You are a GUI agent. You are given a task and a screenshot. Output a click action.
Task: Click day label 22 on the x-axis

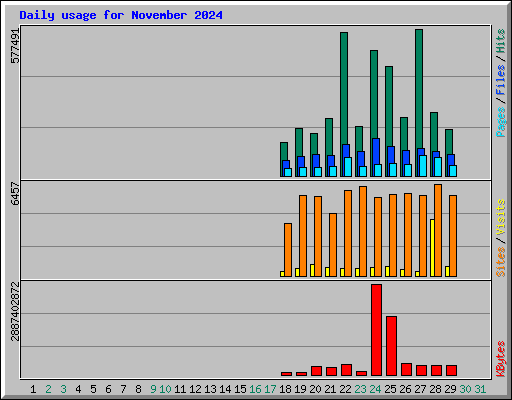[345, 389]
